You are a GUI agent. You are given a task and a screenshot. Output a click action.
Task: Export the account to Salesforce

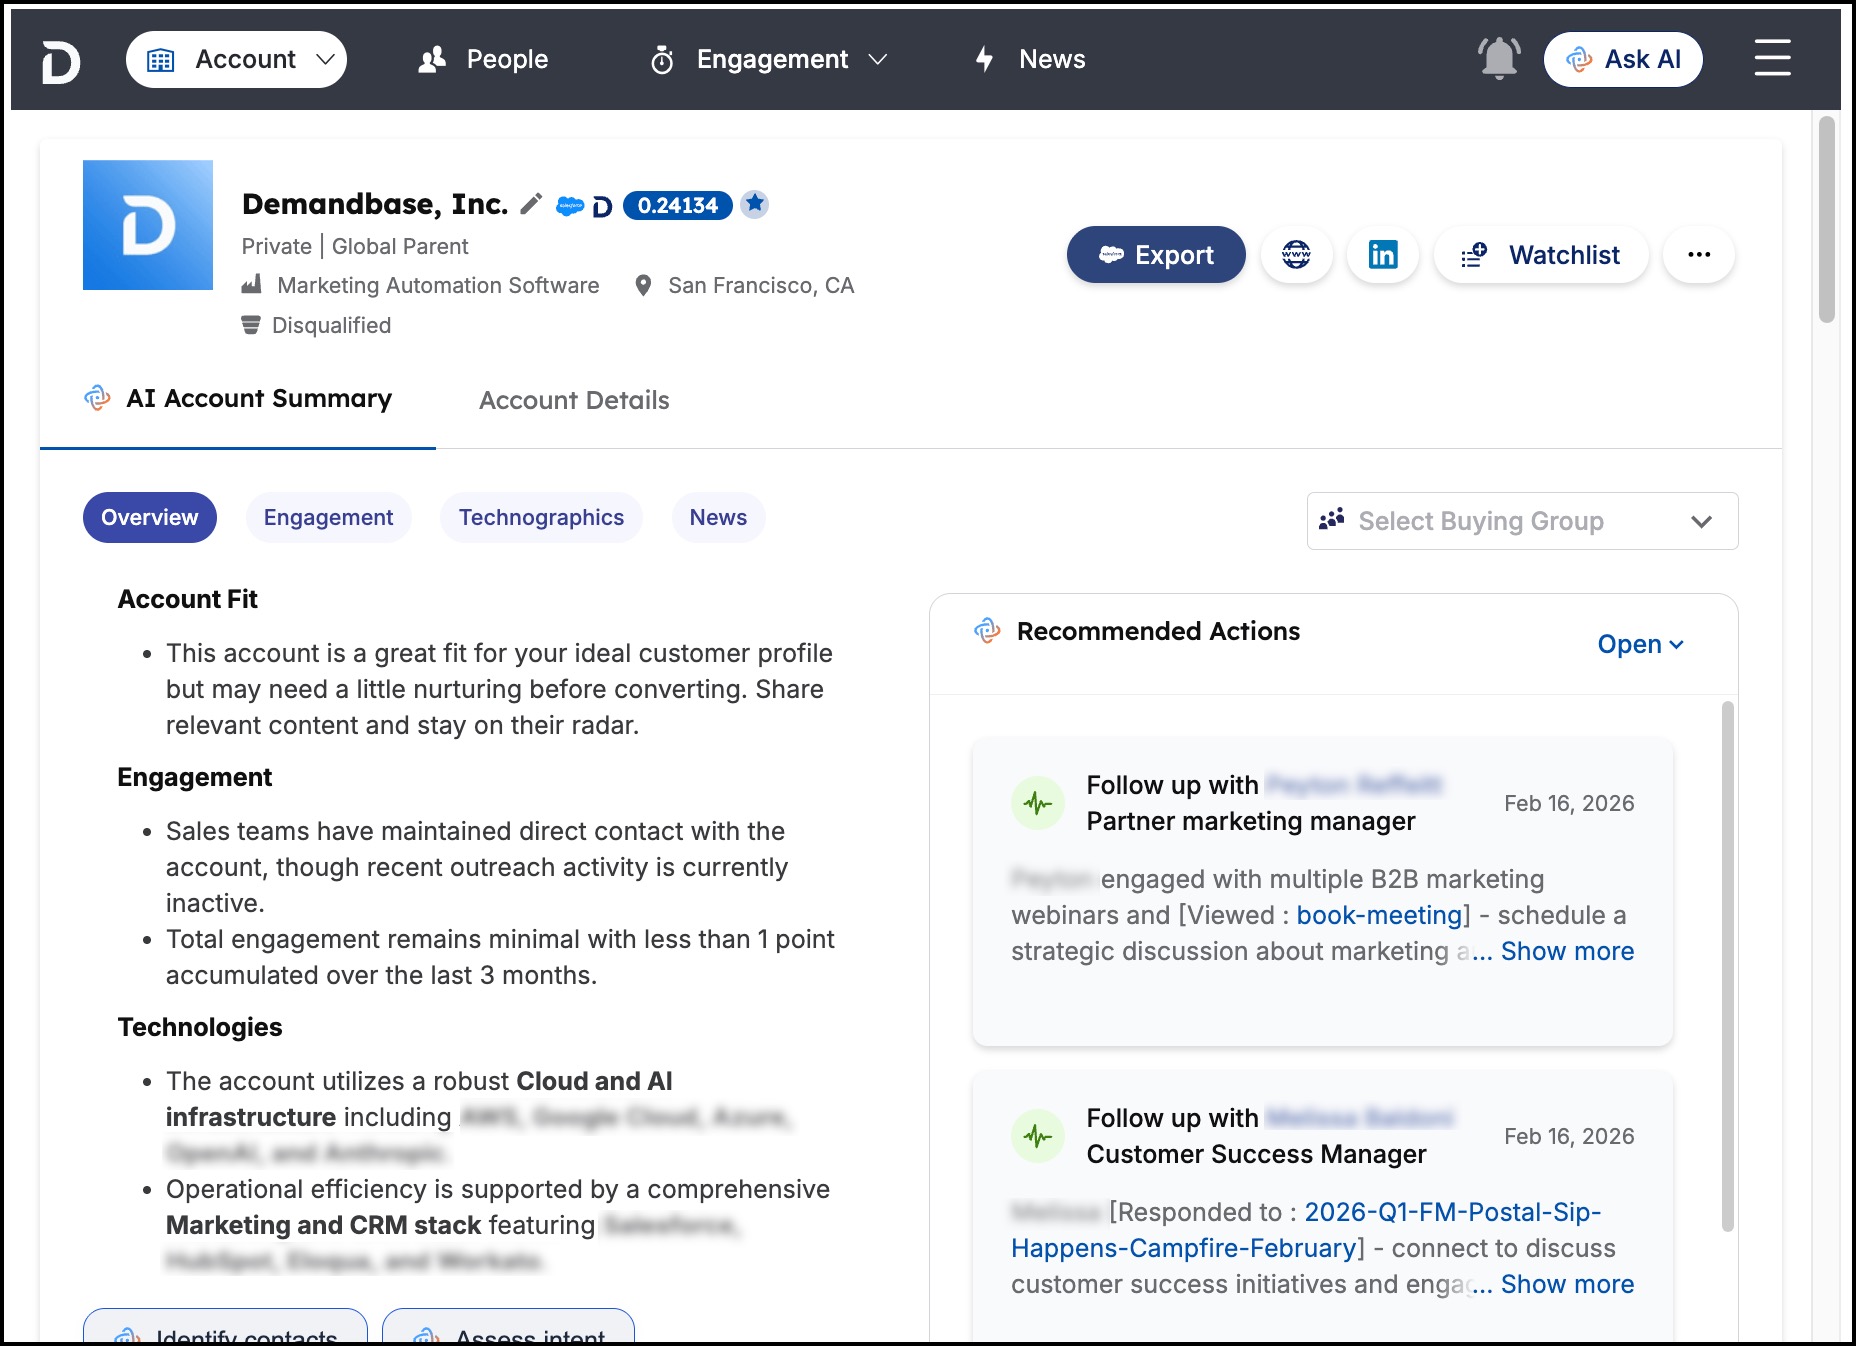[x=1156, y=255]
